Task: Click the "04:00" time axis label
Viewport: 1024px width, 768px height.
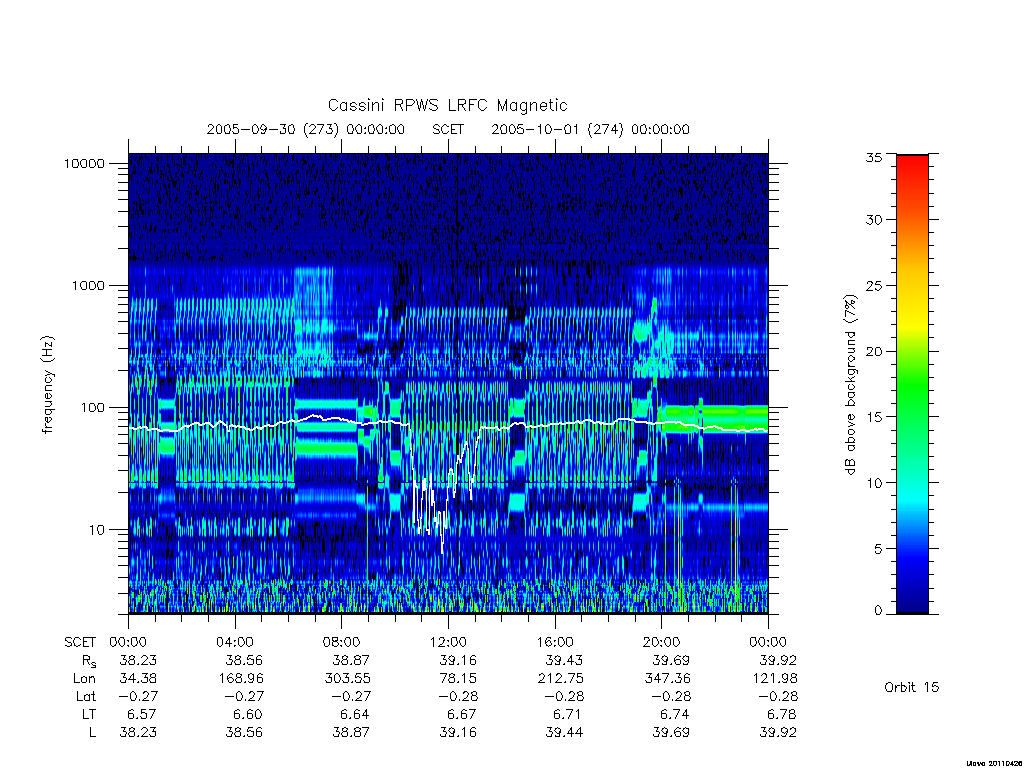Action: (235, 643)
